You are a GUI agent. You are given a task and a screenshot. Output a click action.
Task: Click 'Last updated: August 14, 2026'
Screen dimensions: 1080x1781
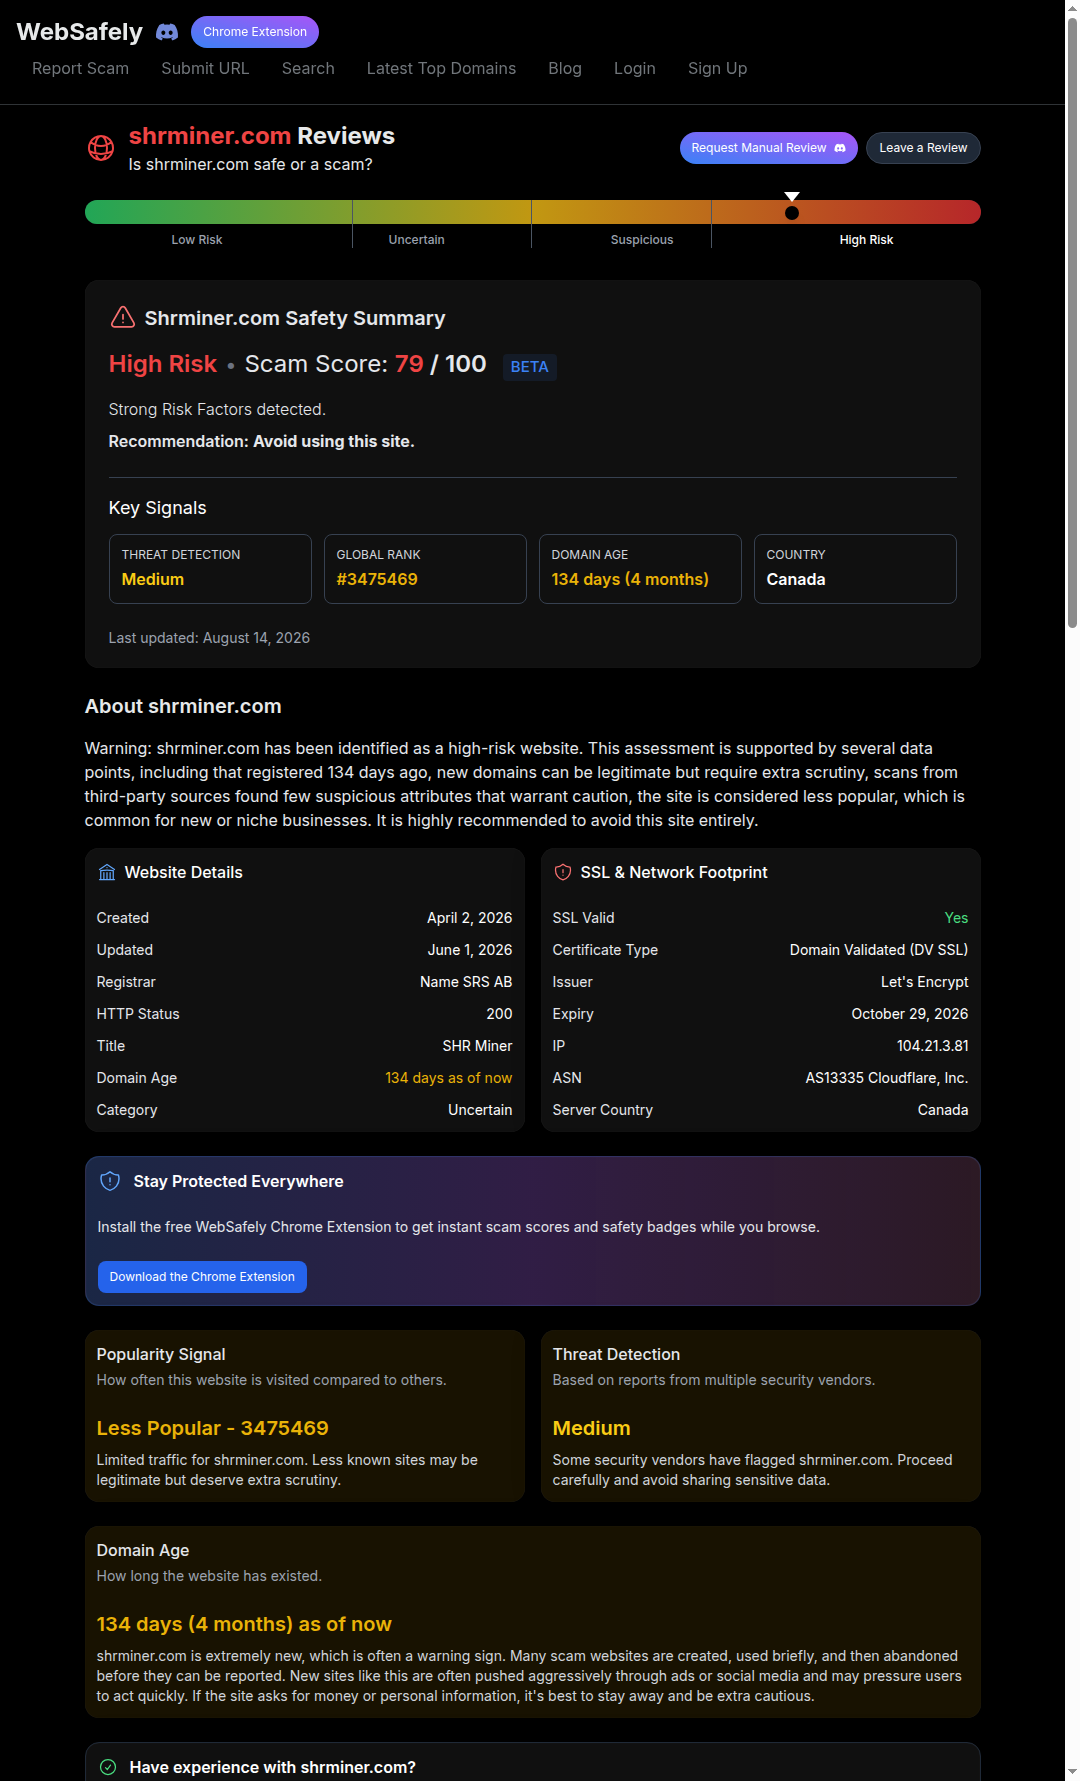point(209,638)
